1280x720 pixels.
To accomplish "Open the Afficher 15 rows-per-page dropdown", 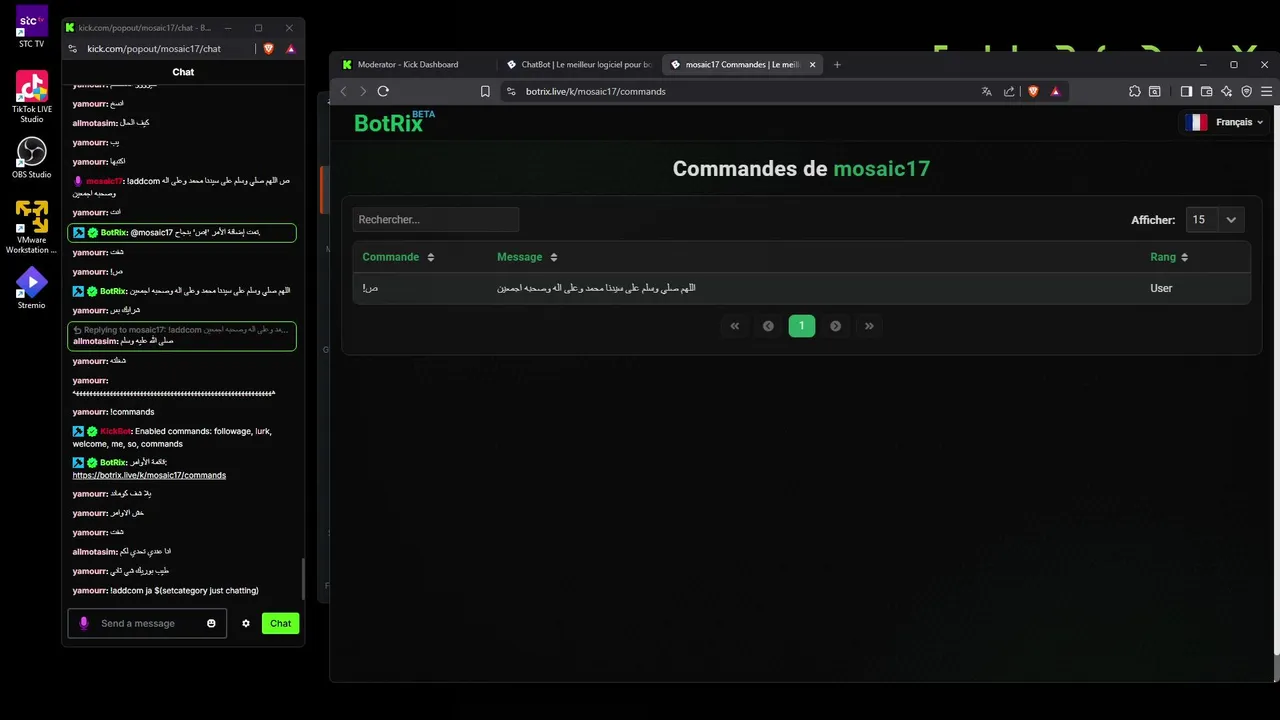I will [1215, 220].
